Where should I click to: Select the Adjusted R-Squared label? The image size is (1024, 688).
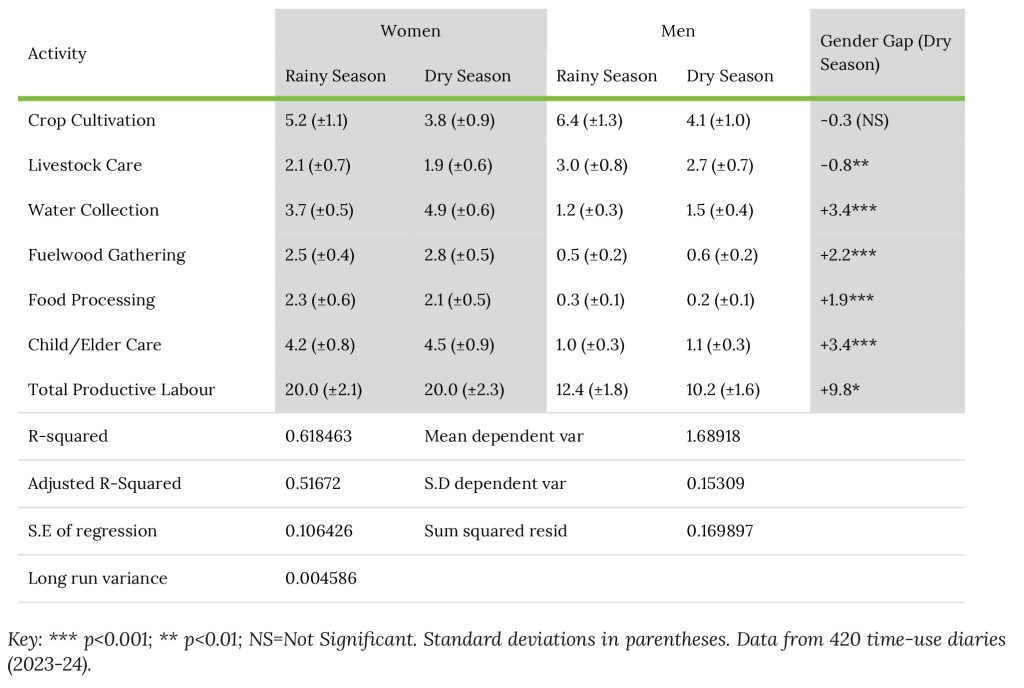[x=105, y=484]
